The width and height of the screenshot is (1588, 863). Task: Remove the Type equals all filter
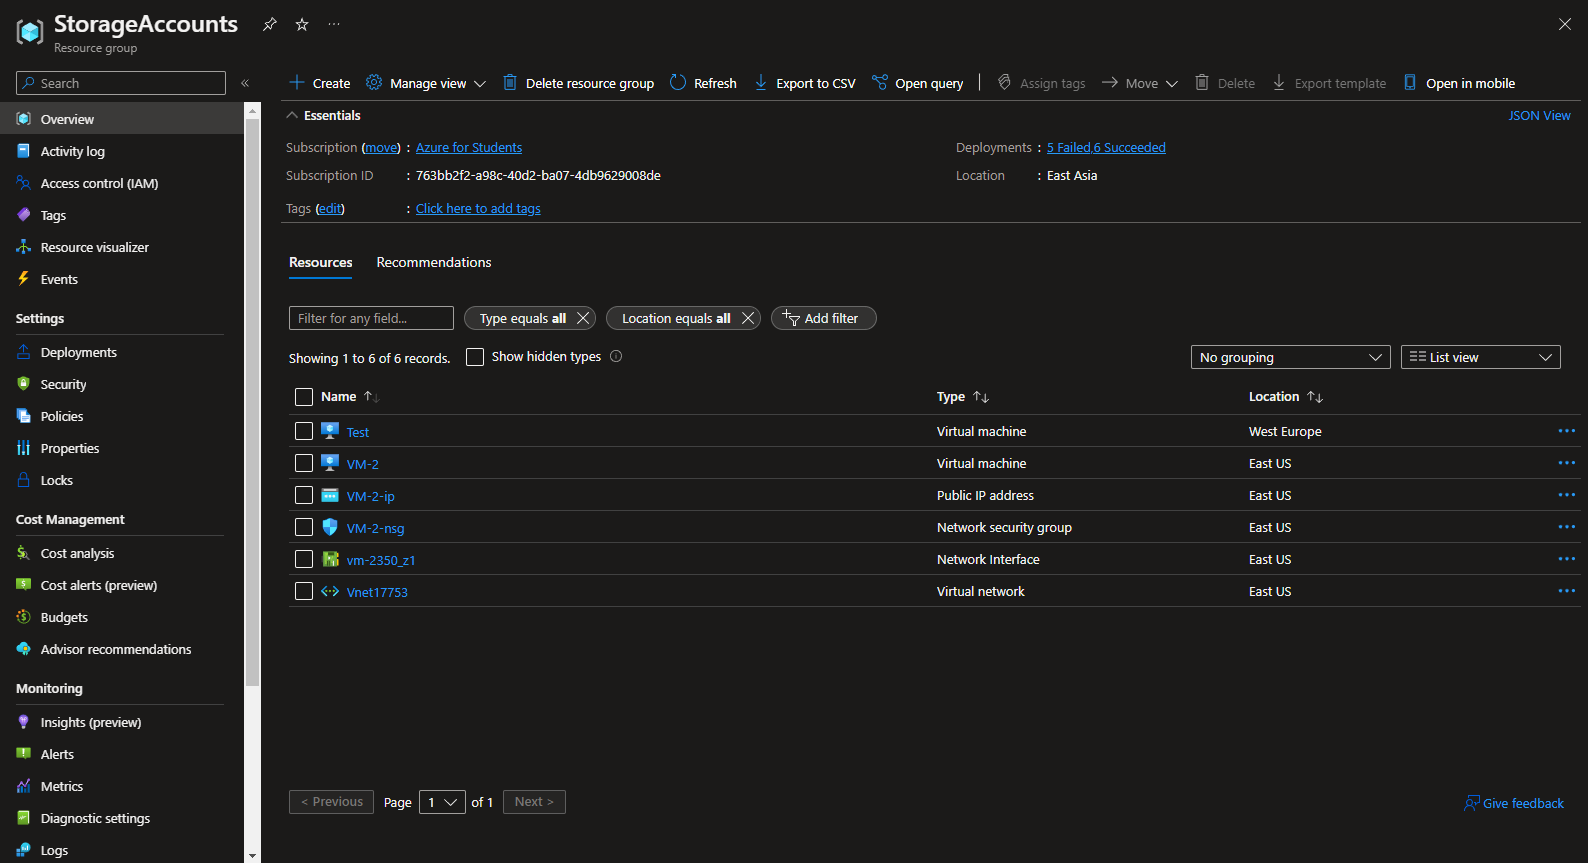click(x=583, y=318)
